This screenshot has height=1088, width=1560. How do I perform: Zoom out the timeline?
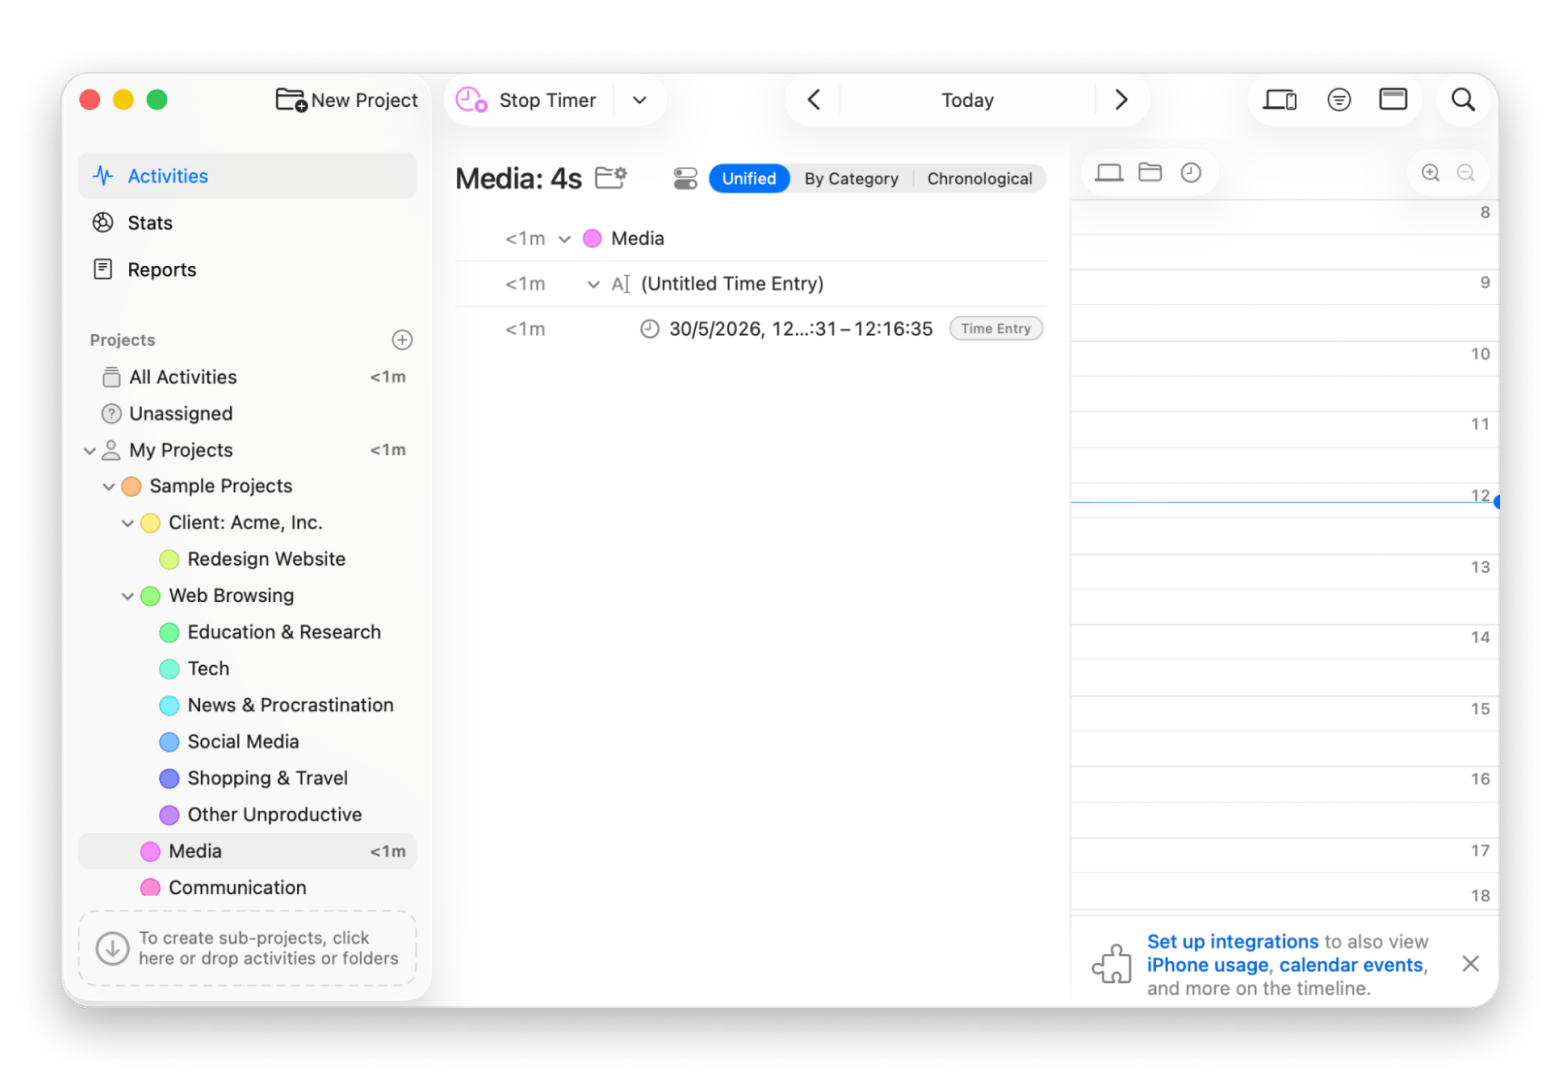click(1466, 173)
